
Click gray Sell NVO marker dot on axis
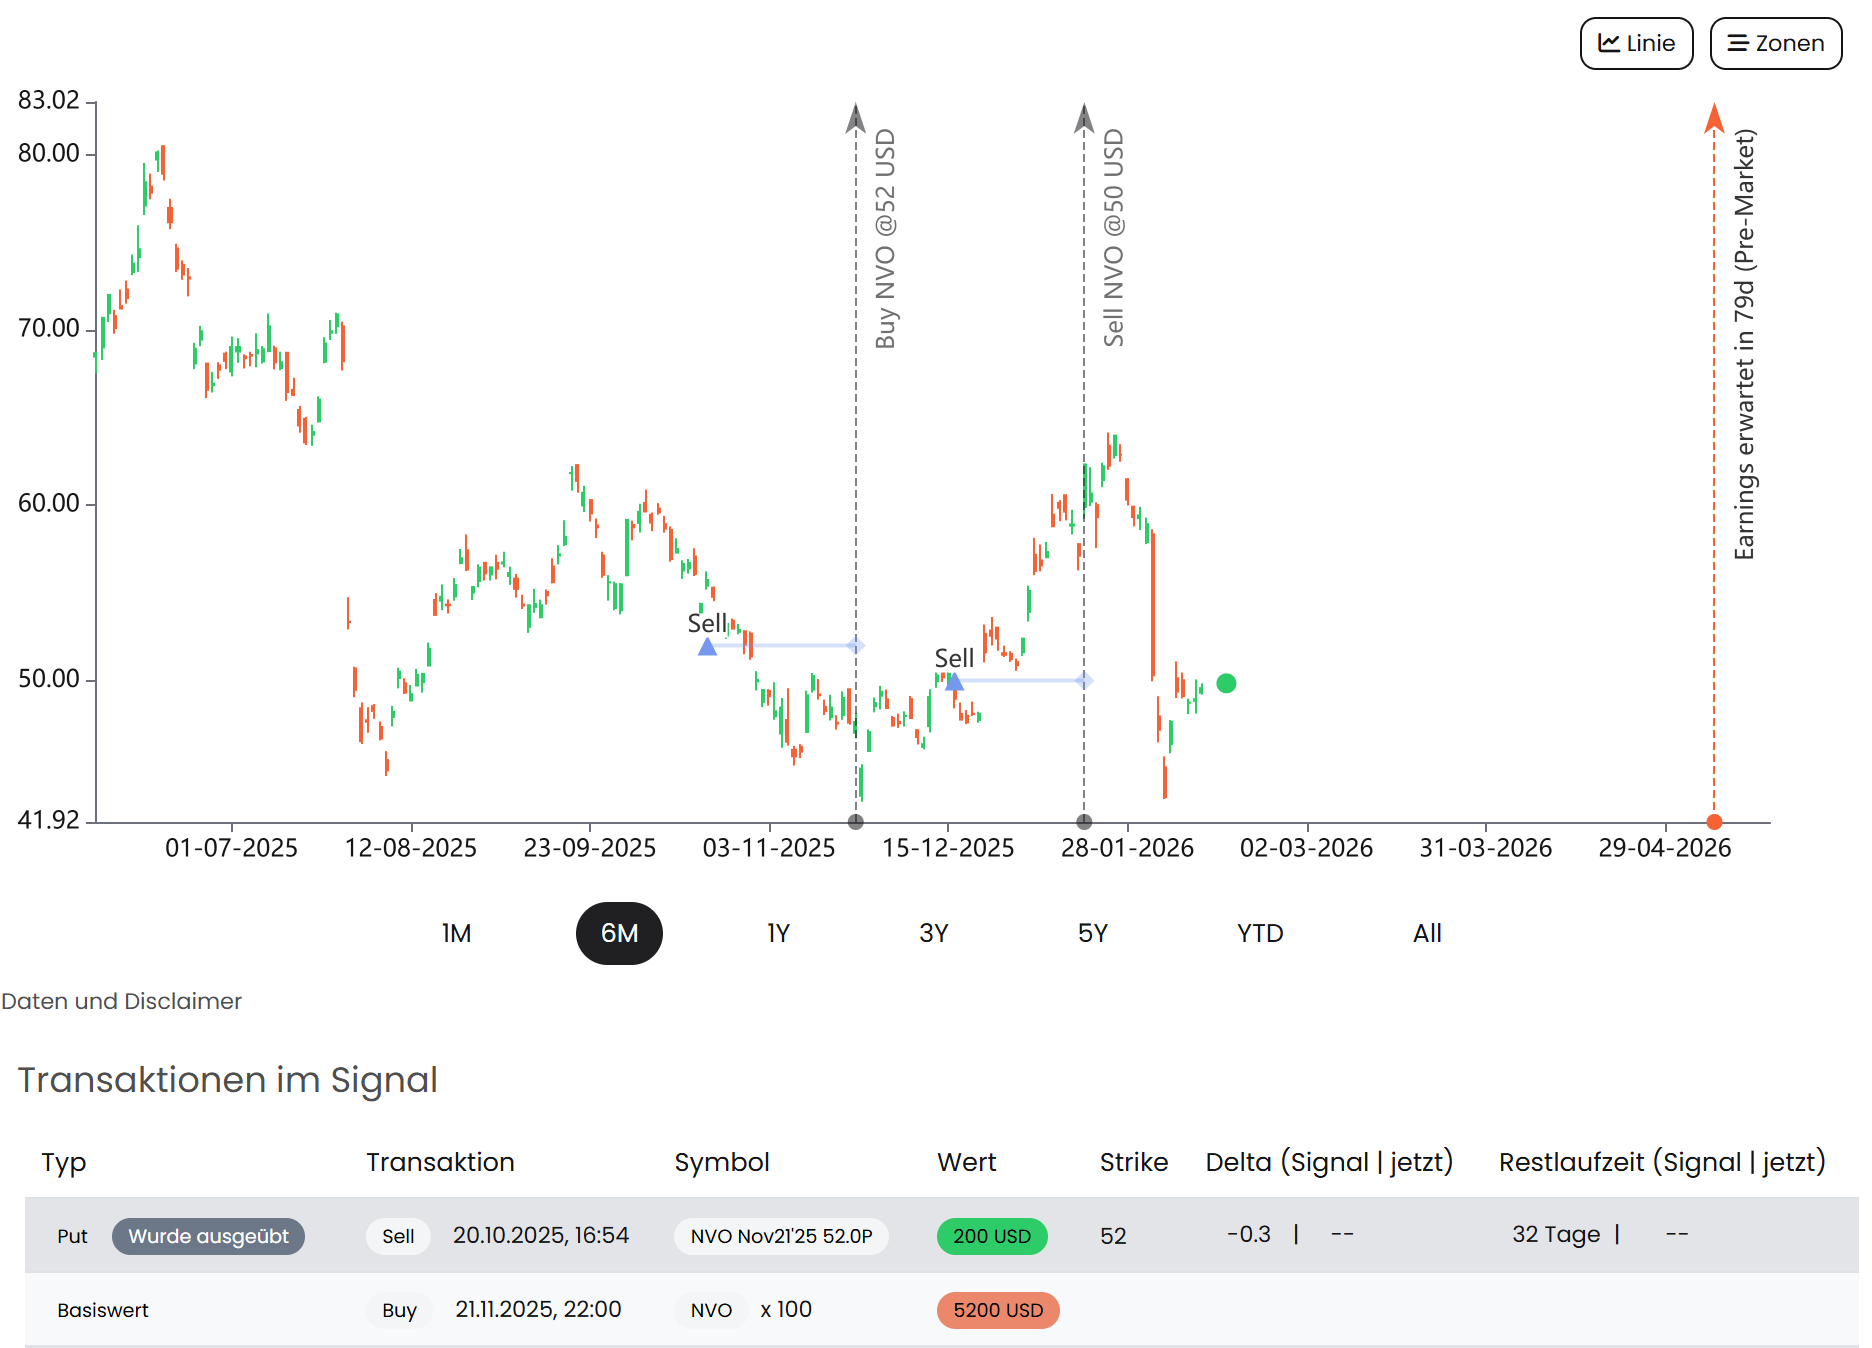point(1084,822)
